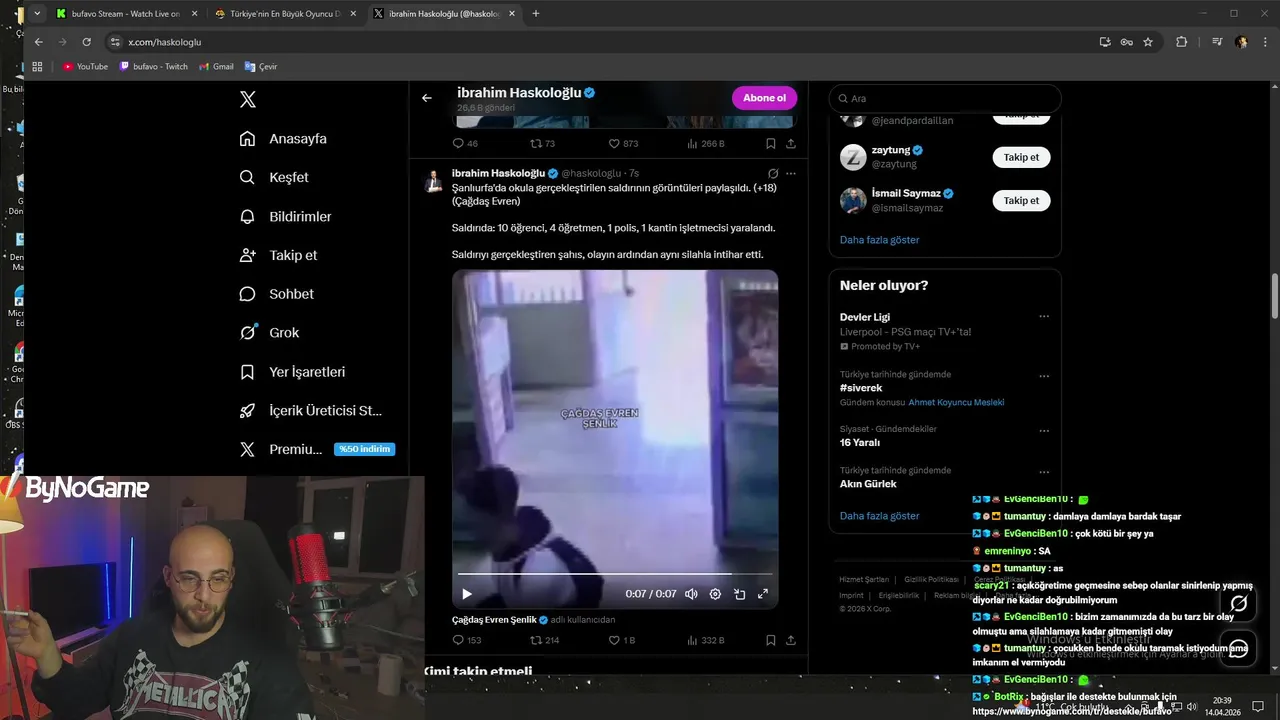
Task: Open a new browser tab
Action: point(536,14)
